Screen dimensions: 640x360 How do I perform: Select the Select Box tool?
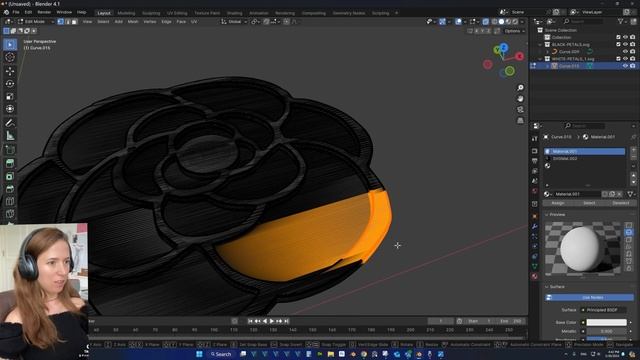pyautogui.click(x=10, y=44)
